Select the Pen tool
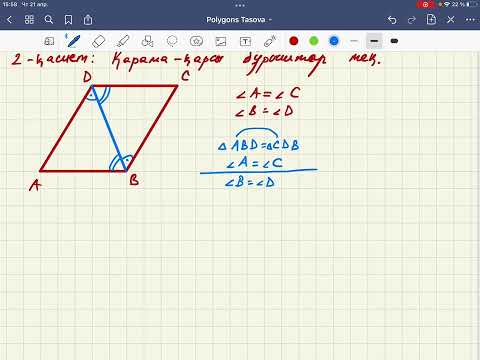The width and height of the screenshot is (480, 360). coord(73,41)
